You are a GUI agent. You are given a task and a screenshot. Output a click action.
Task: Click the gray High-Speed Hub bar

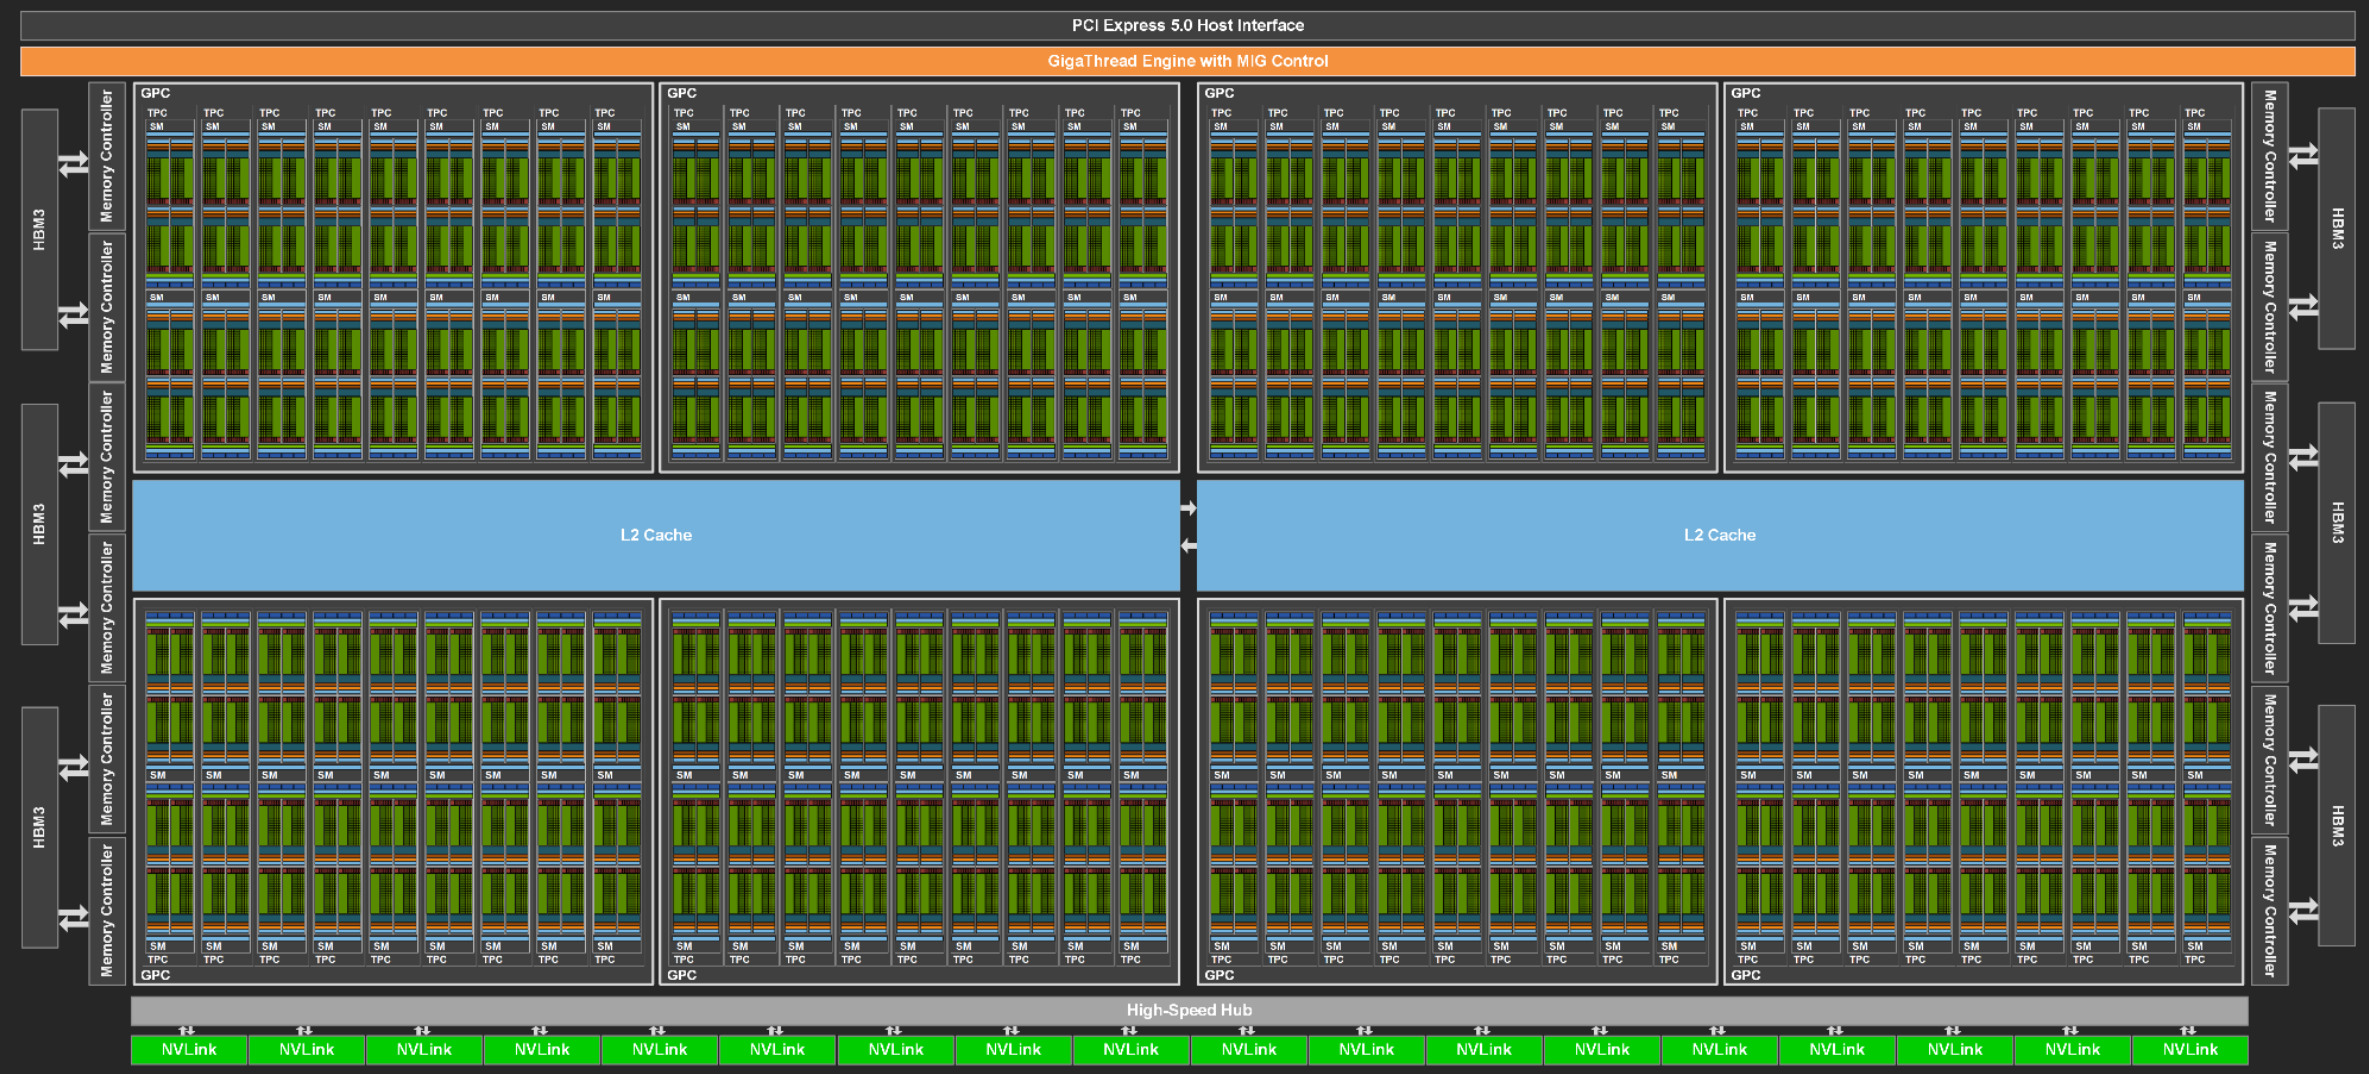(x=1188, y=1010)
